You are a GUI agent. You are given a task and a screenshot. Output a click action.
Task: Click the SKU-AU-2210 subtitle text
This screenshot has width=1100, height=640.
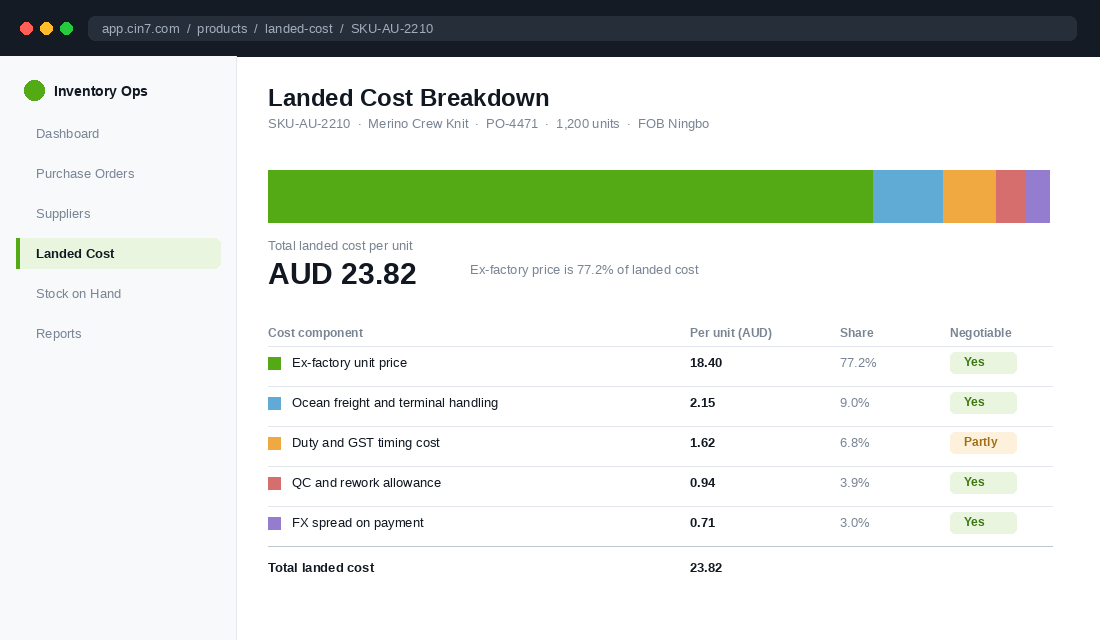point(309,124)
